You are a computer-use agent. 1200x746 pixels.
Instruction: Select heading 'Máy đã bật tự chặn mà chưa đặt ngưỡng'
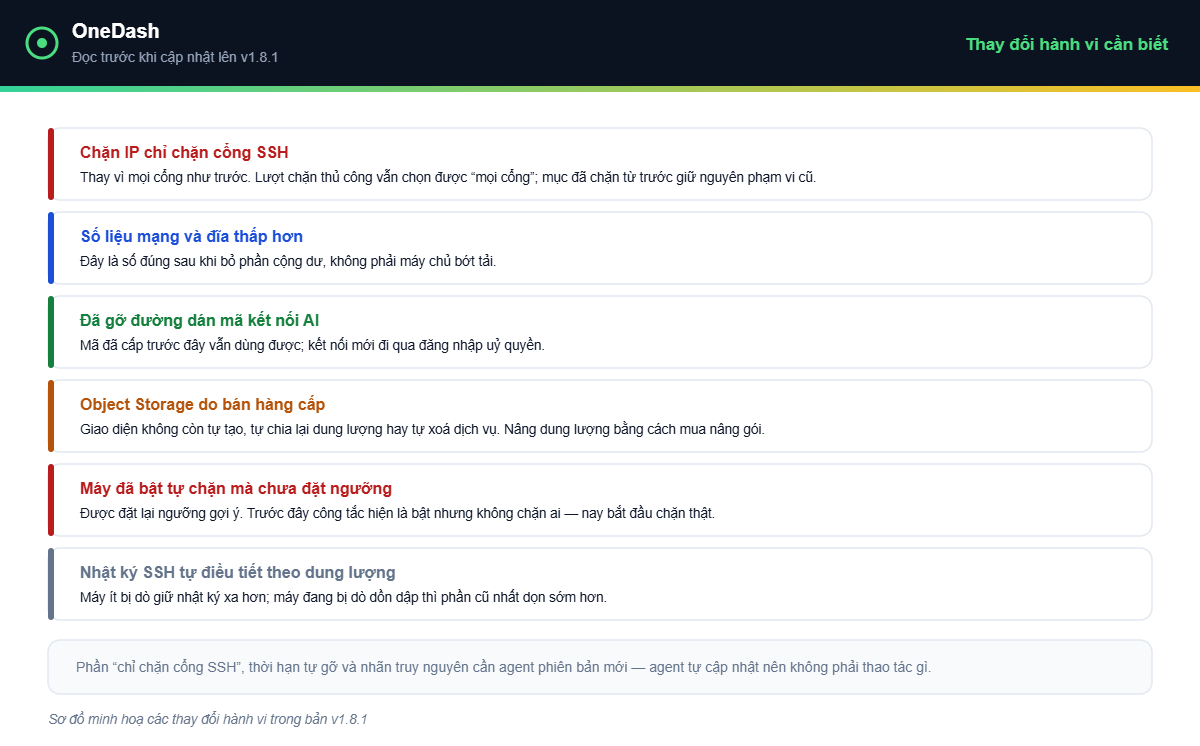(x=236, y=489)
